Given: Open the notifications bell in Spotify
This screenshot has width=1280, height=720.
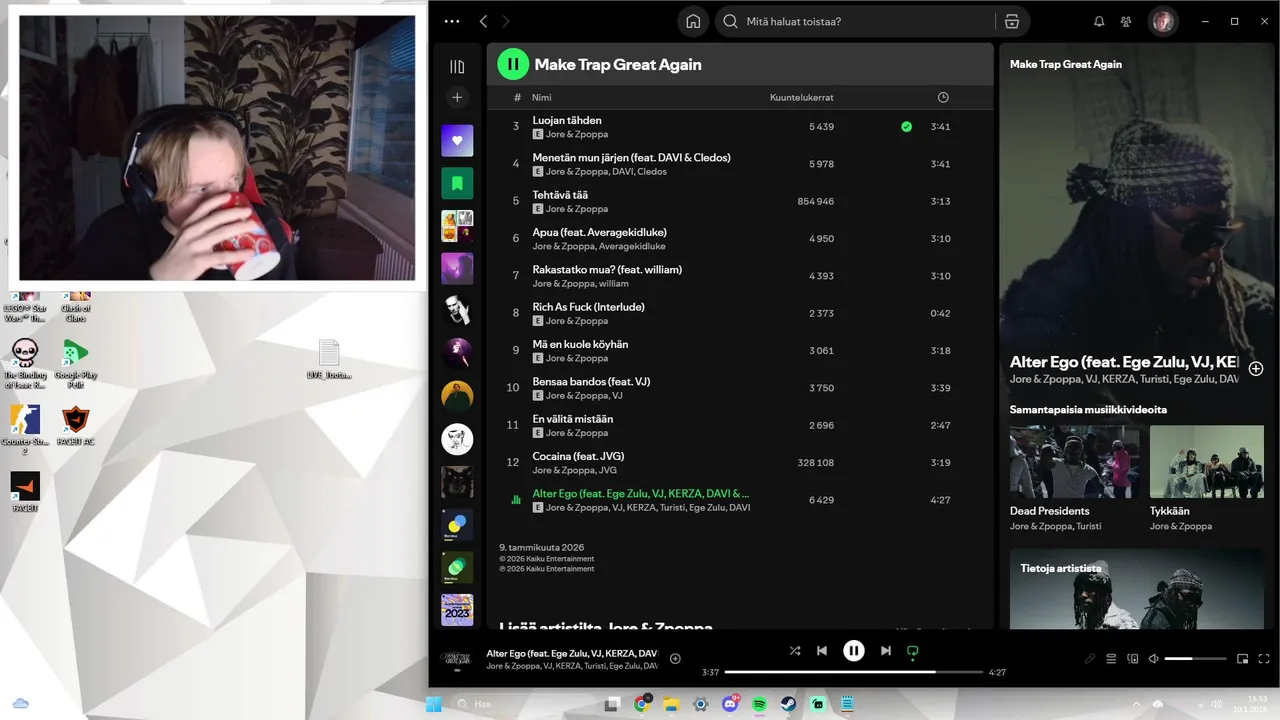Looking at the screenshot, I should click(x=1099, y=21).
